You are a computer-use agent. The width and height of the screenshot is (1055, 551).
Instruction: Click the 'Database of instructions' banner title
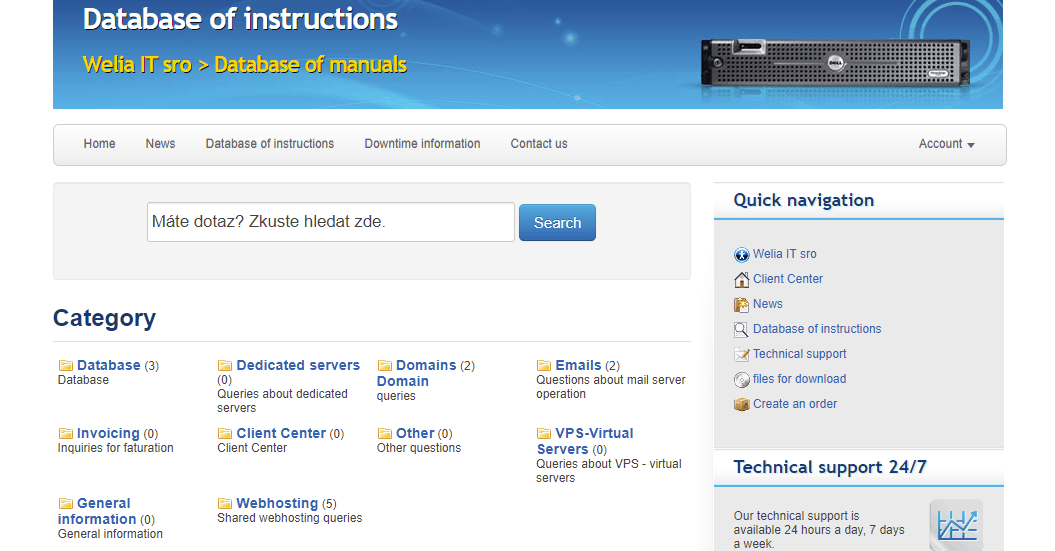click(240, 20)
